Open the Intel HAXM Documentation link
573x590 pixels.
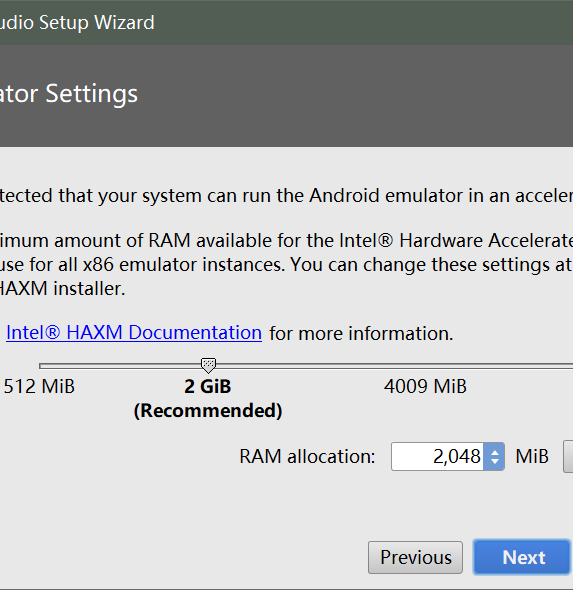click(134, 333)
